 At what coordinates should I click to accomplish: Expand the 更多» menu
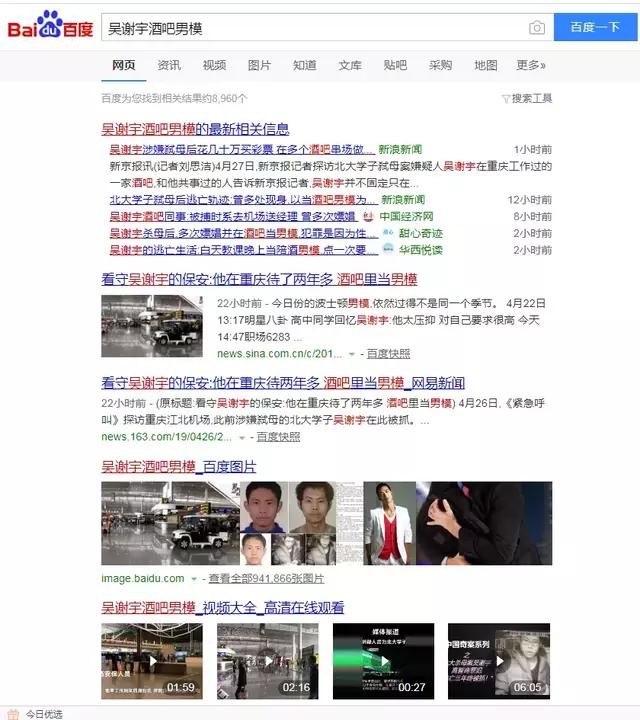click(x=531, y=65)
